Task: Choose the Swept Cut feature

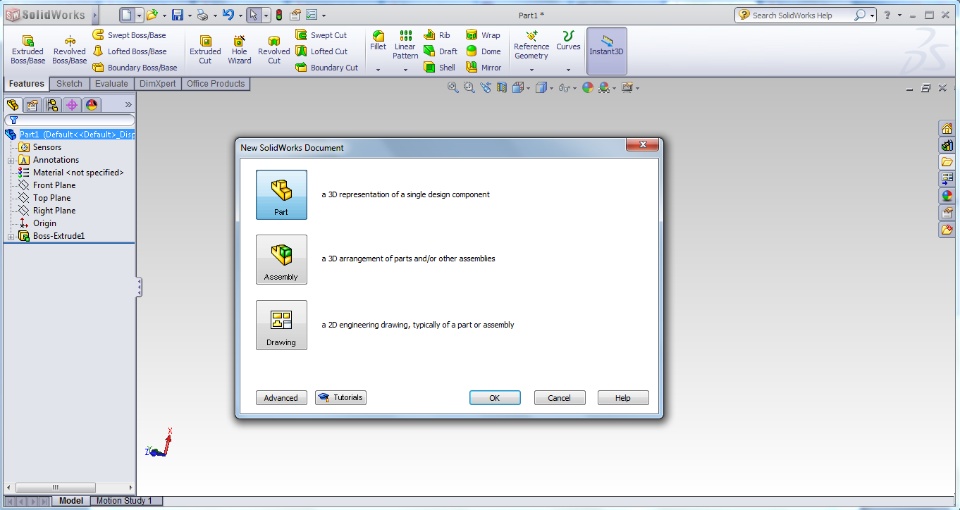Action: point(321,35)
